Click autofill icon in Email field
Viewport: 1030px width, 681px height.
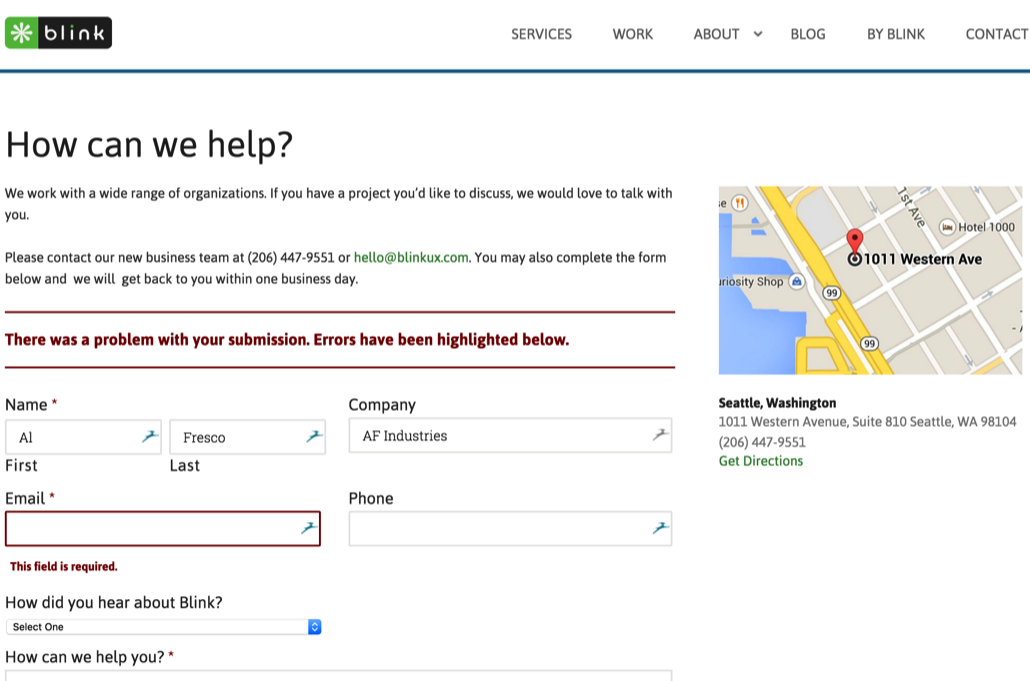point(309,527)
